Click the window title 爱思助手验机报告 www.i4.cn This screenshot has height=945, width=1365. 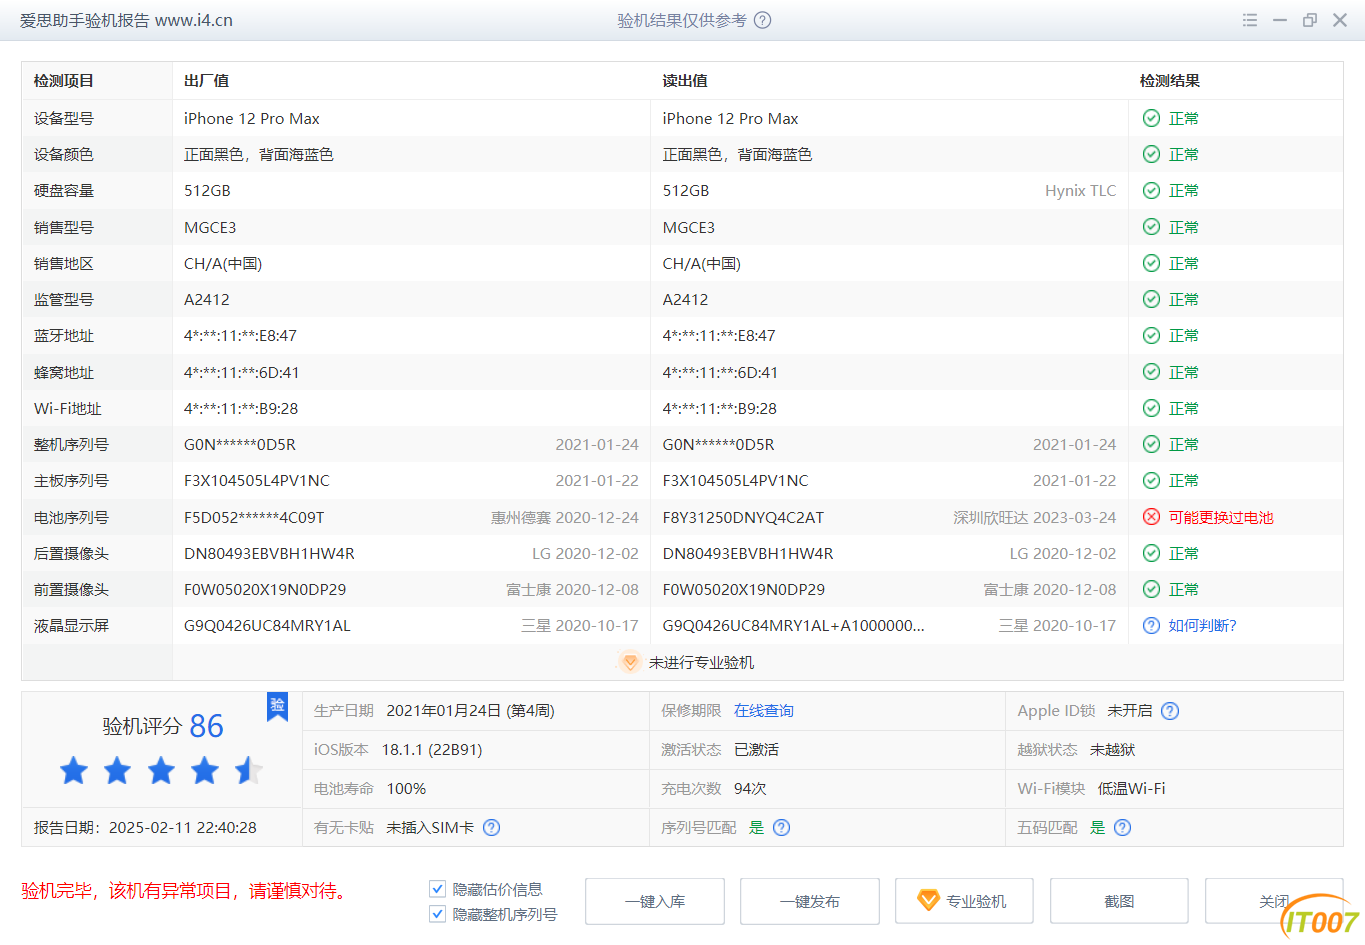point(126,20)
